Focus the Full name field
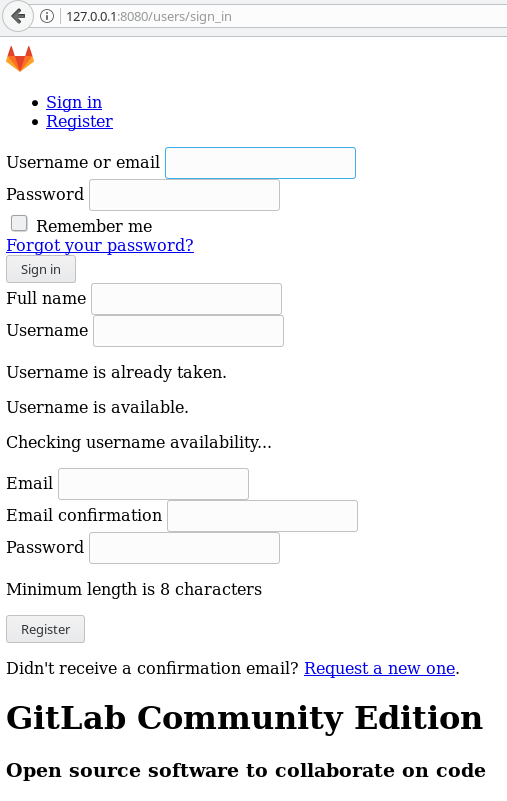Screen dimensions: 507x801 pyautogui.click(x=187, y=299)
